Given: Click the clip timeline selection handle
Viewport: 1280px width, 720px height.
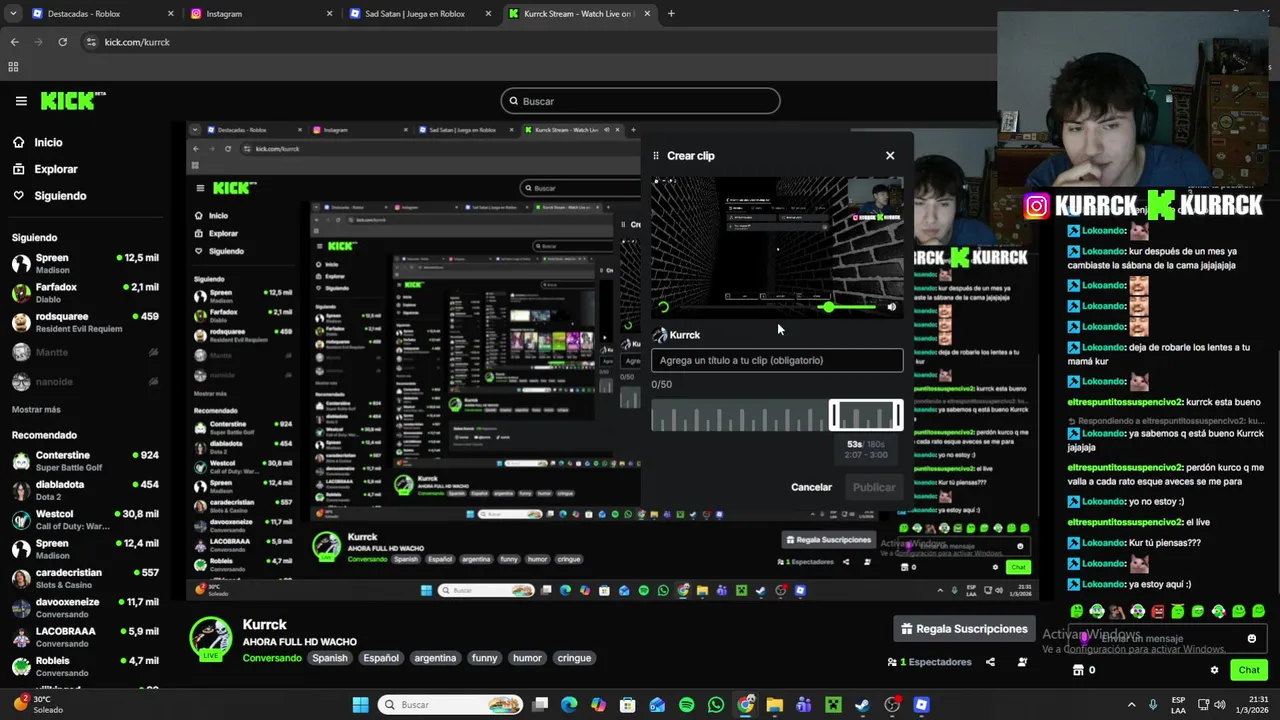Looking at the screenshot, I should 866,415.
